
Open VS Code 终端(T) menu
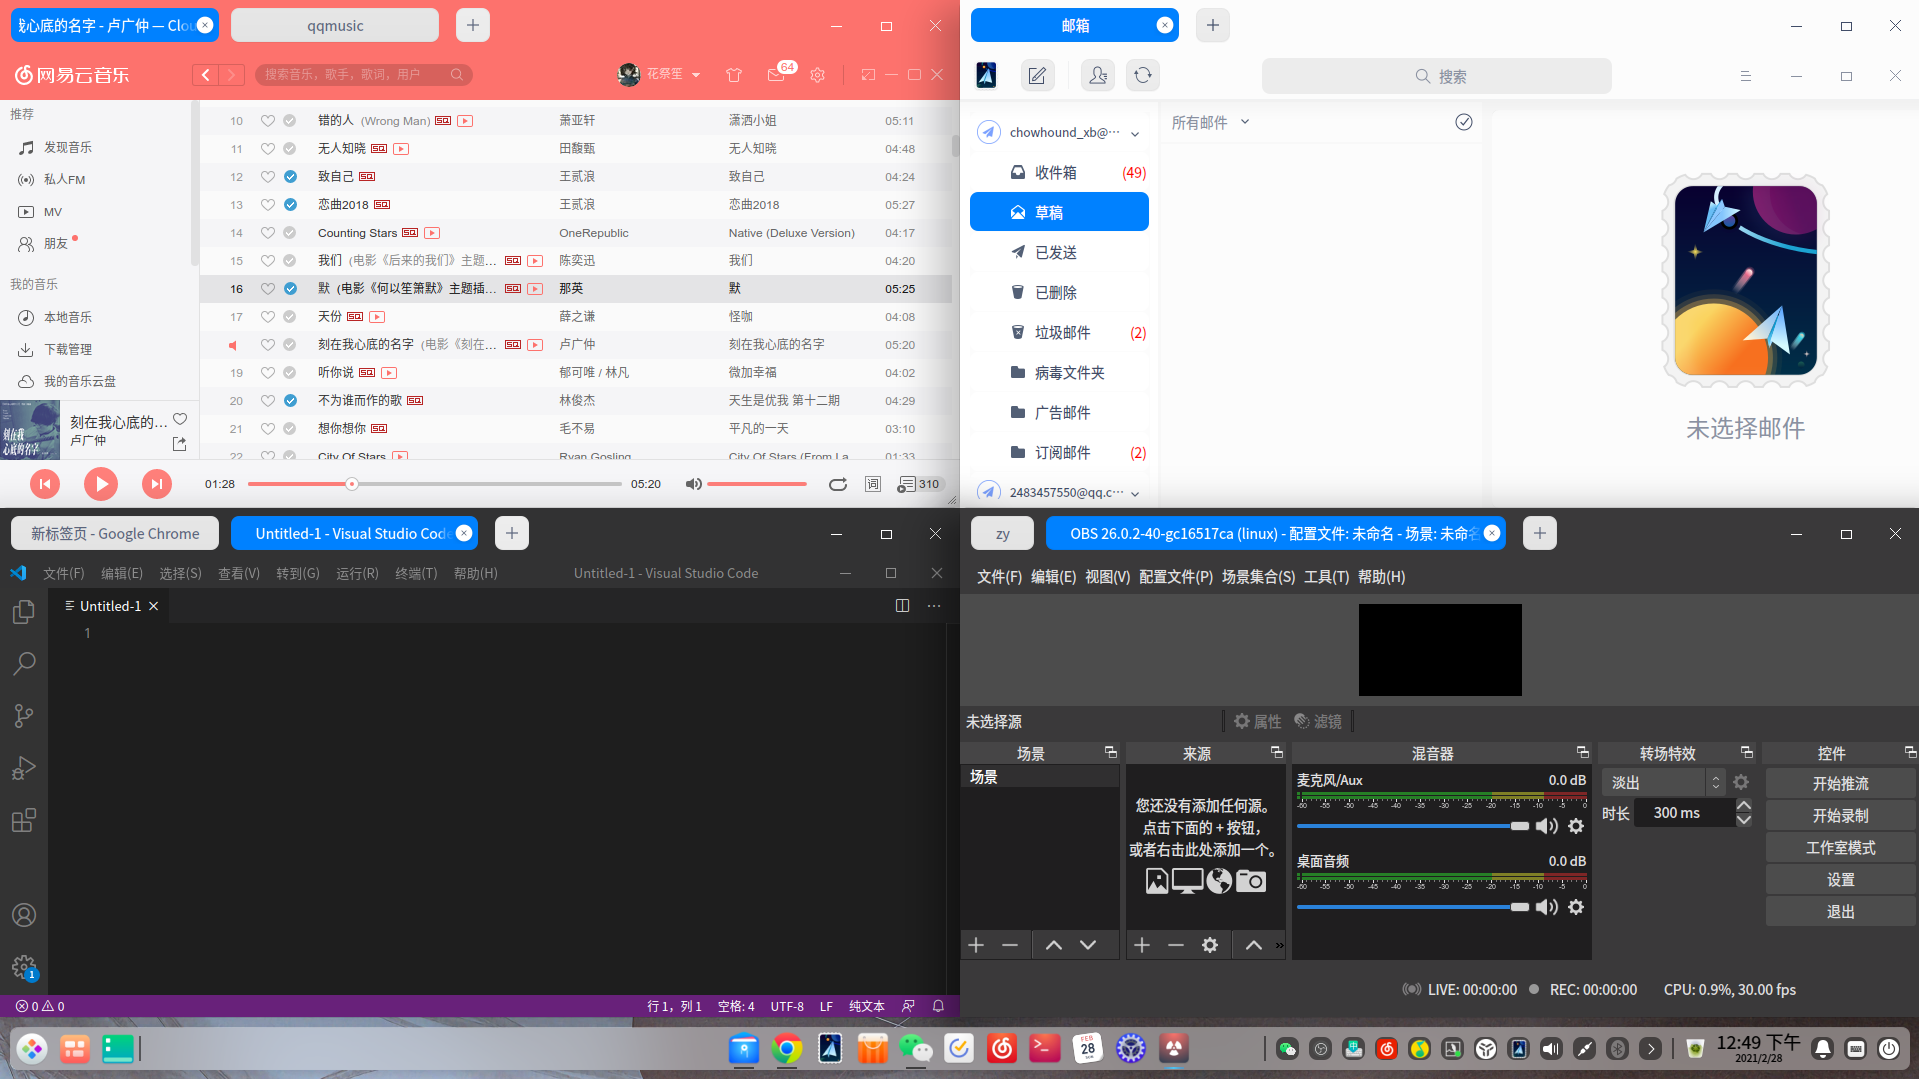click(x=416, y=573)
